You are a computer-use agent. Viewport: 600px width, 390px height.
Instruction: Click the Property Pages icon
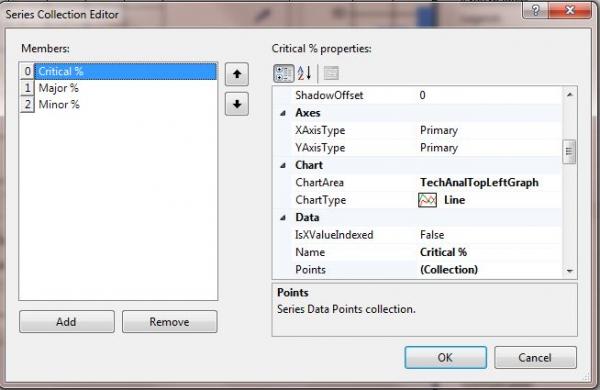(331, 73)
